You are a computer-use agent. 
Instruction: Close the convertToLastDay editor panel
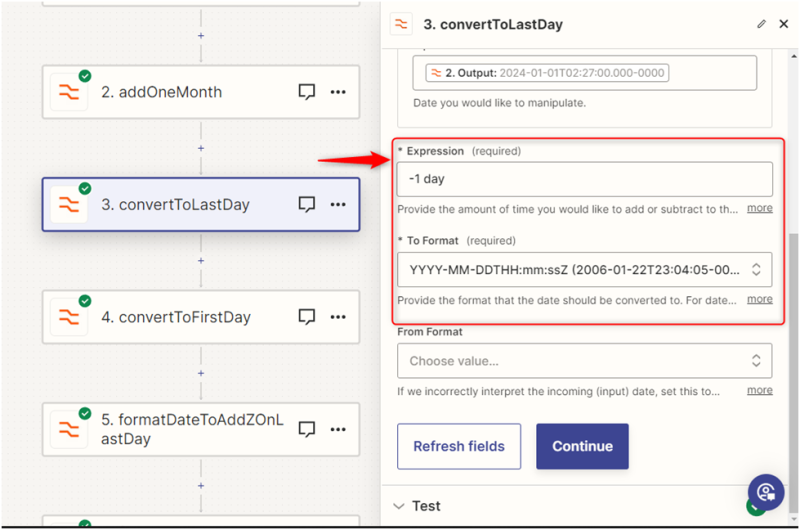783,23
